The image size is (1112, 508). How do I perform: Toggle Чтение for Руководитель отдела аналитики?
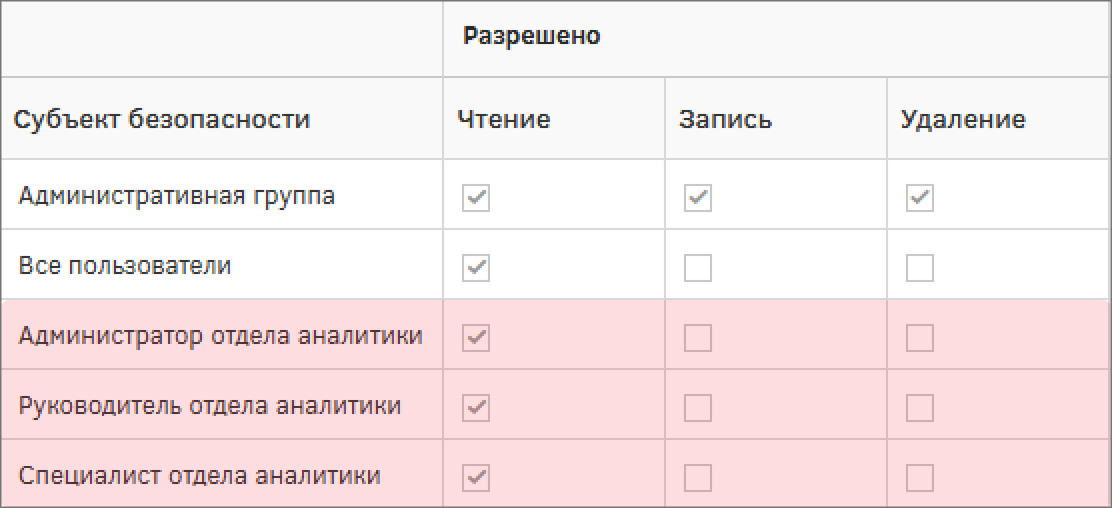(x=476, y=408)
